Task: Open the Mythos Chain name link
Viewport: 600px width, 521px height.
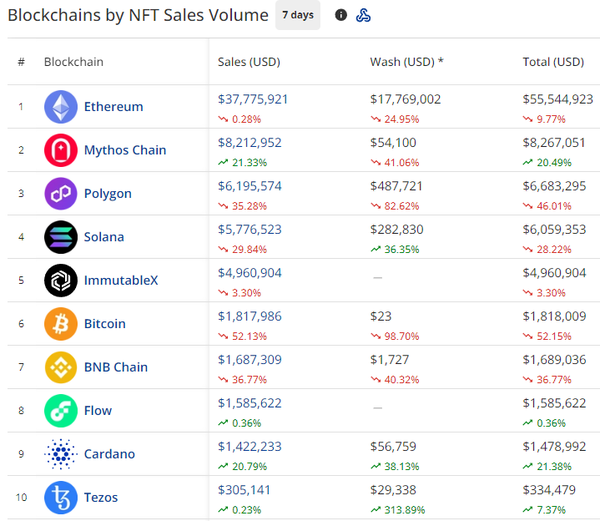Action: (125, 150)
